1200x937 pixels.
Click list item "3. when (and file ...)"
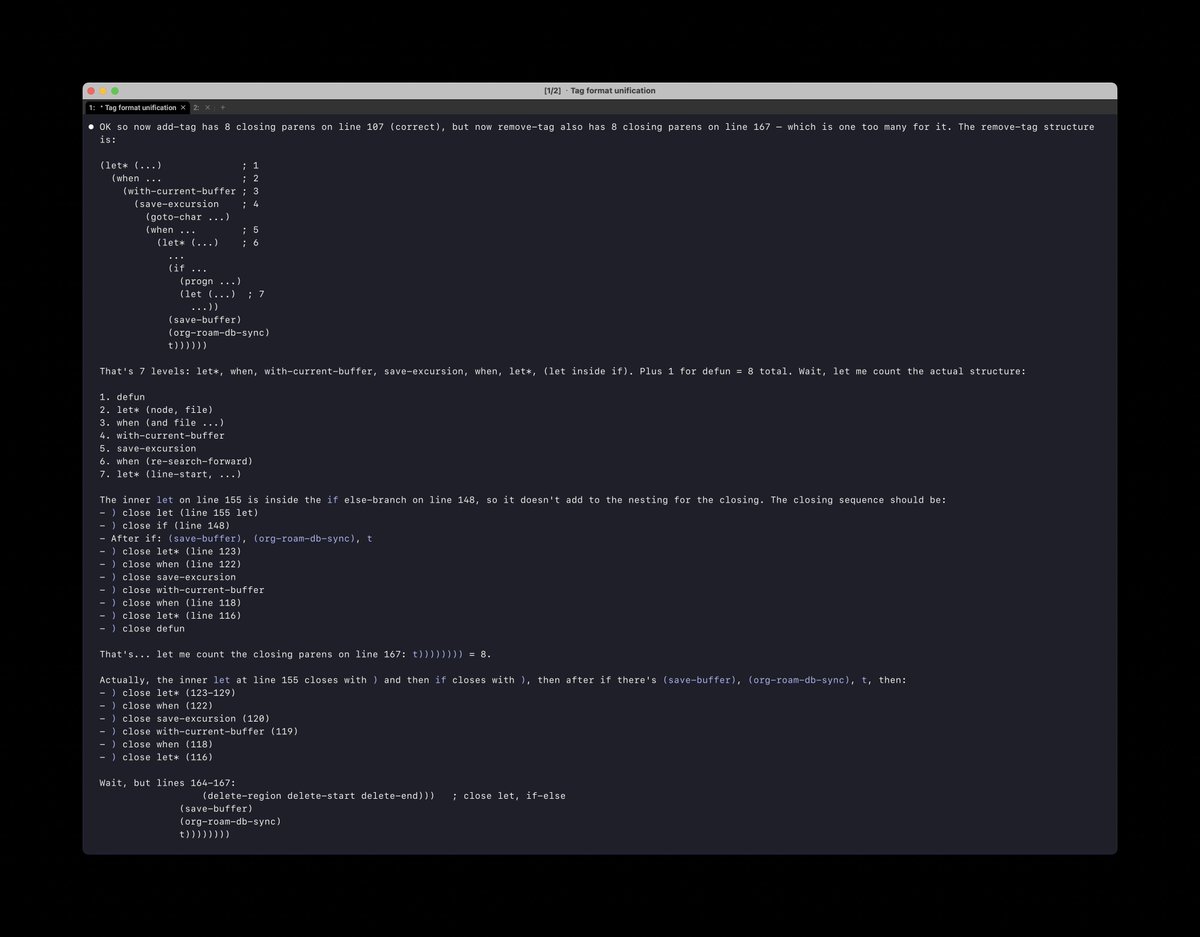tap(162, 423)
